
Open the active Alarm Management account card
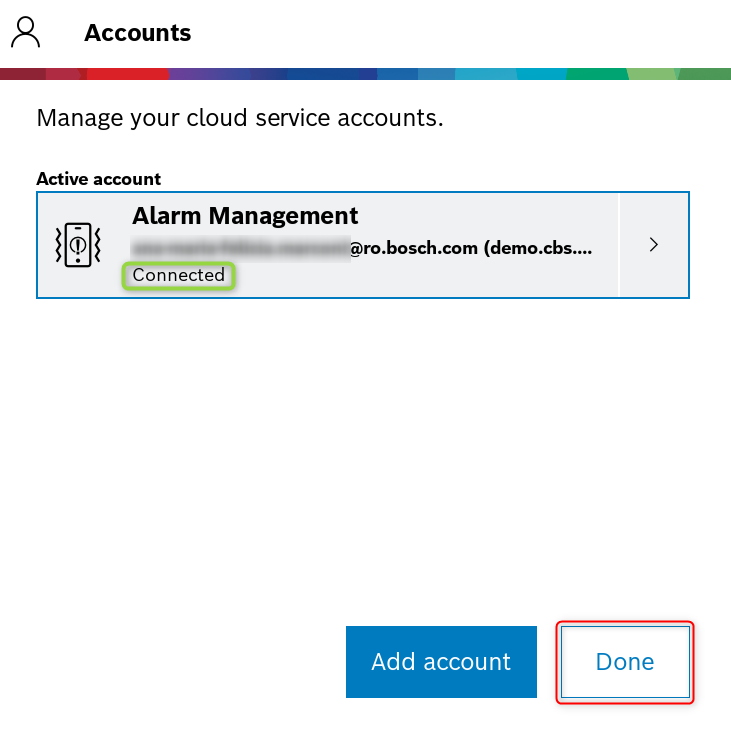pos(328,245)
